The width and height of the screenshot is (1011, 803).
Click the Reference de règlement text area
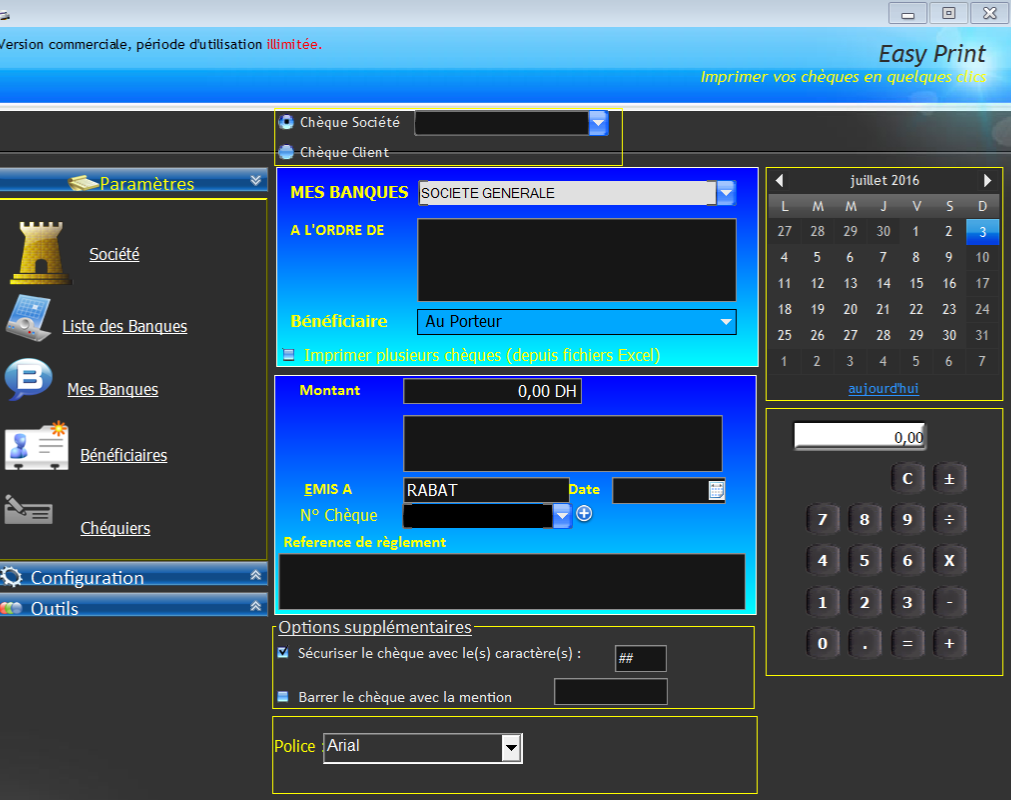[x=512, y=582]
